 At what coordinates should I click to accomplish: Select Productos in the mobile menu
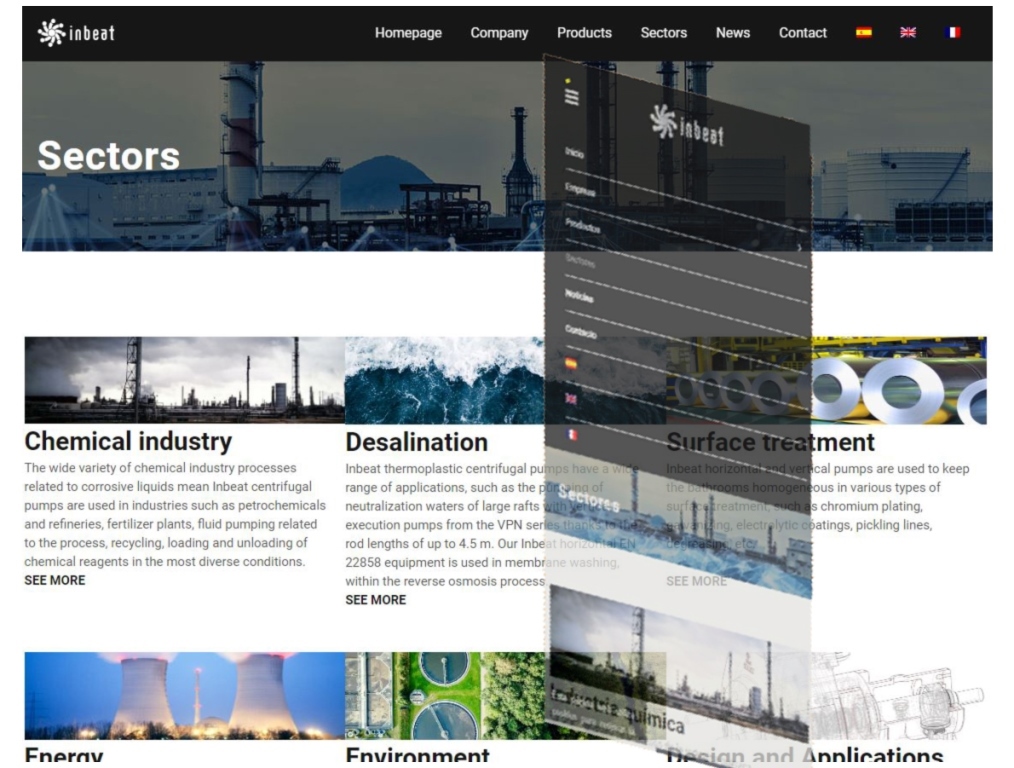pos(583,226)
